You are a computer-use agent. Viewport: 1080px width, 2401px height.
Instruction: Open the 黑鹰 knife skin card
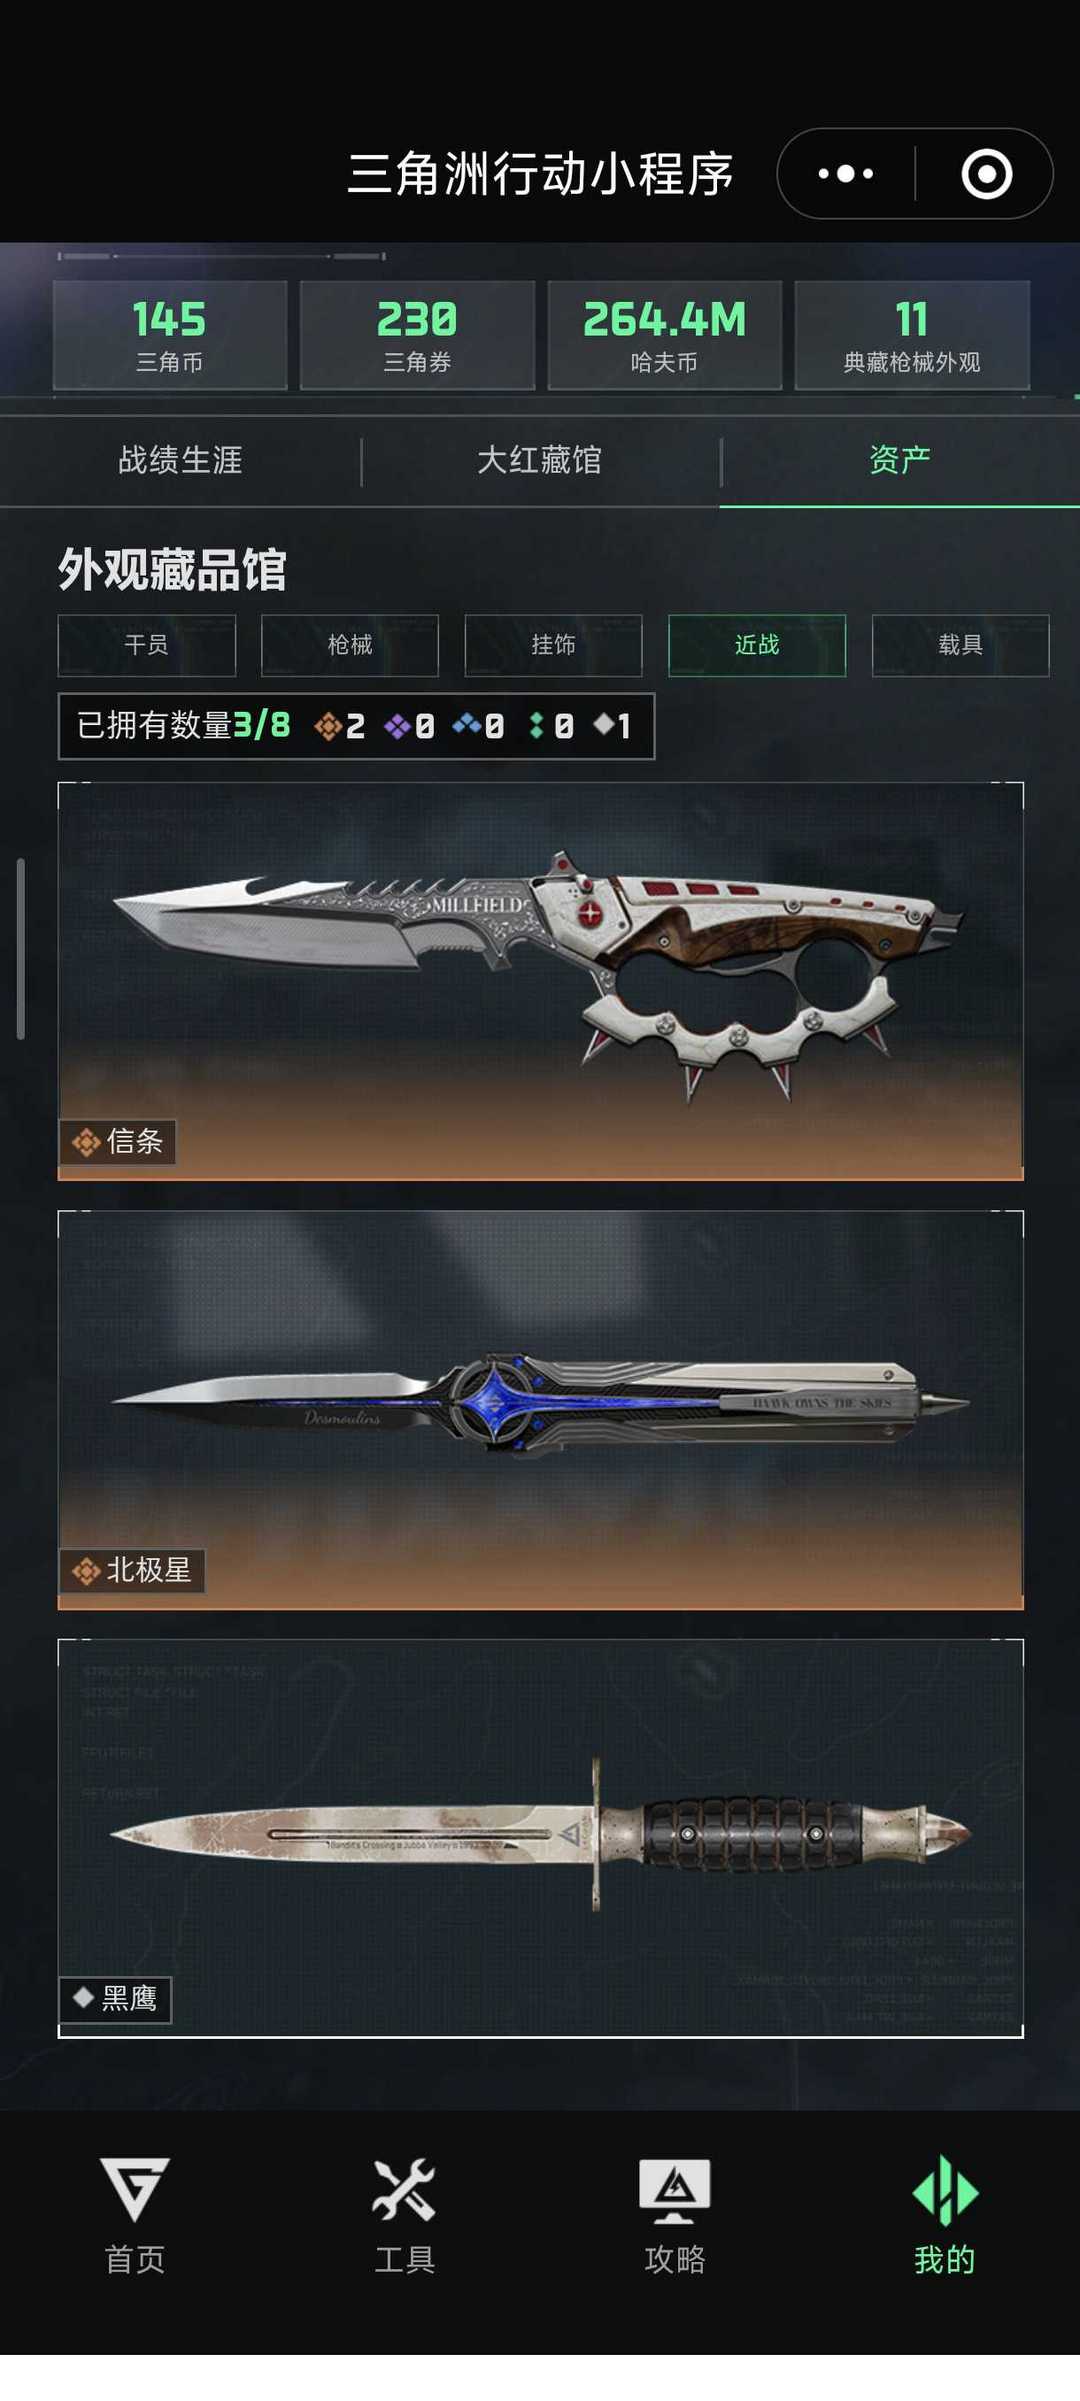[x=541, y=1838]
